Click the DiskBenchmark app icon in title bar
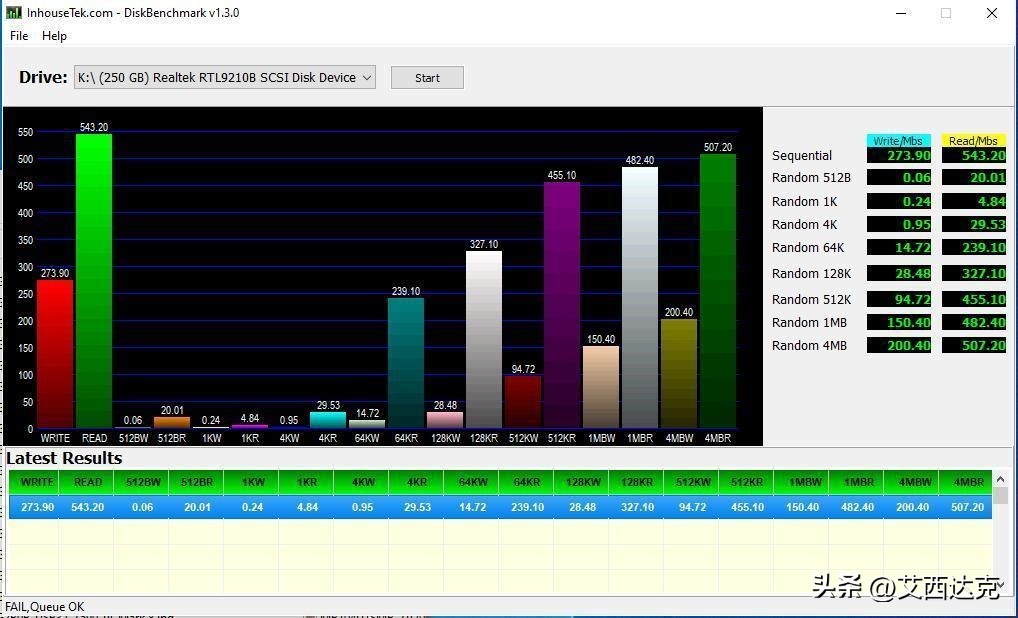 click(x=13, y=13)
